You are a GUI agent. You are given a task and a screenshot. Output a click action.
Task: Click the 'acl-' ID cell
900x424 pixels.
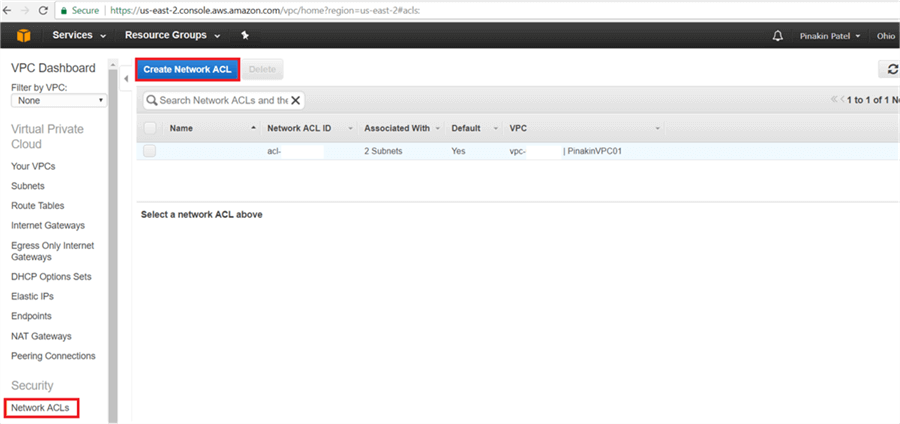click(x=274, y=151)
